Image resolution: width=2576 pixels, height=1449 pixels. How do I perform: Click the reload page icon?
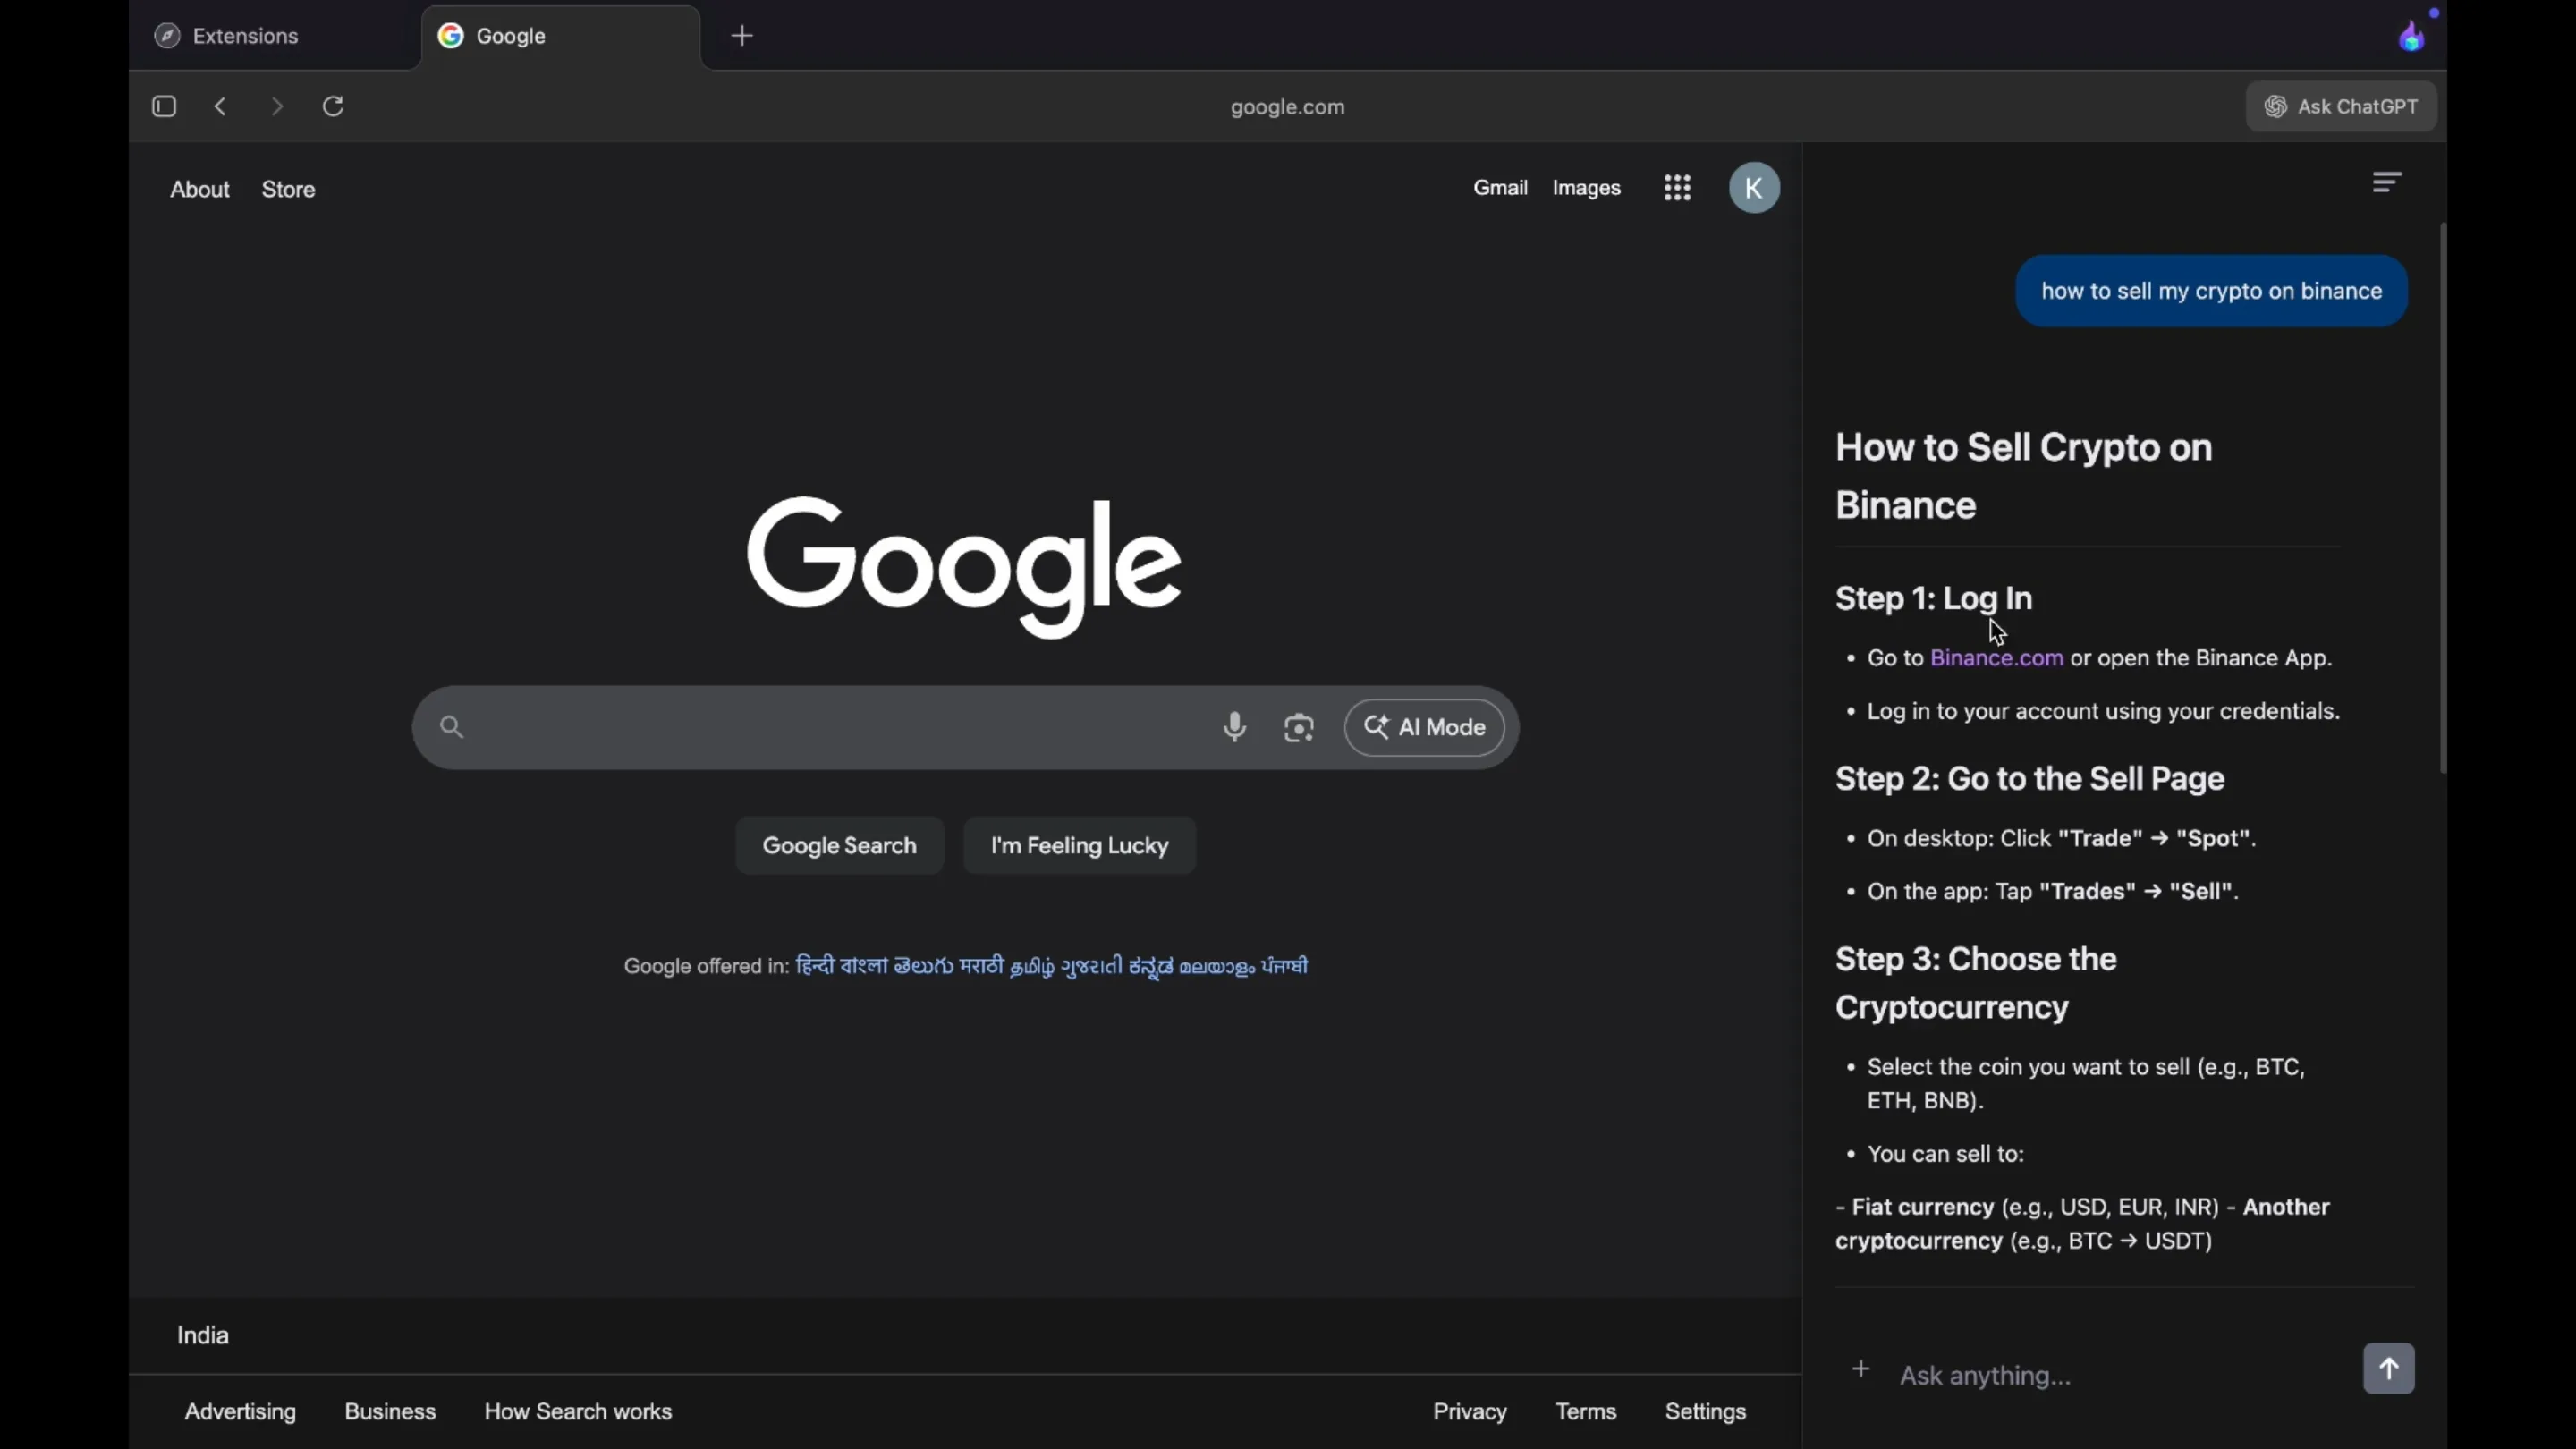[333, 106]
